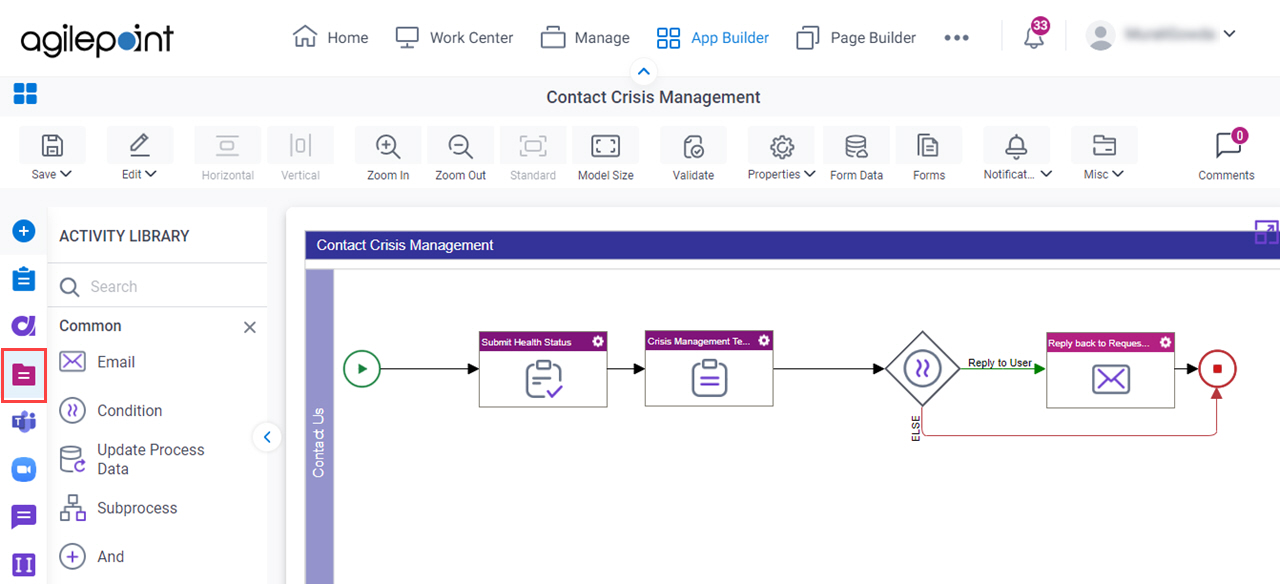This screenshot has width=1280, height=584.
Task: Expand canvas to full screen
Action: [1266, 232]
